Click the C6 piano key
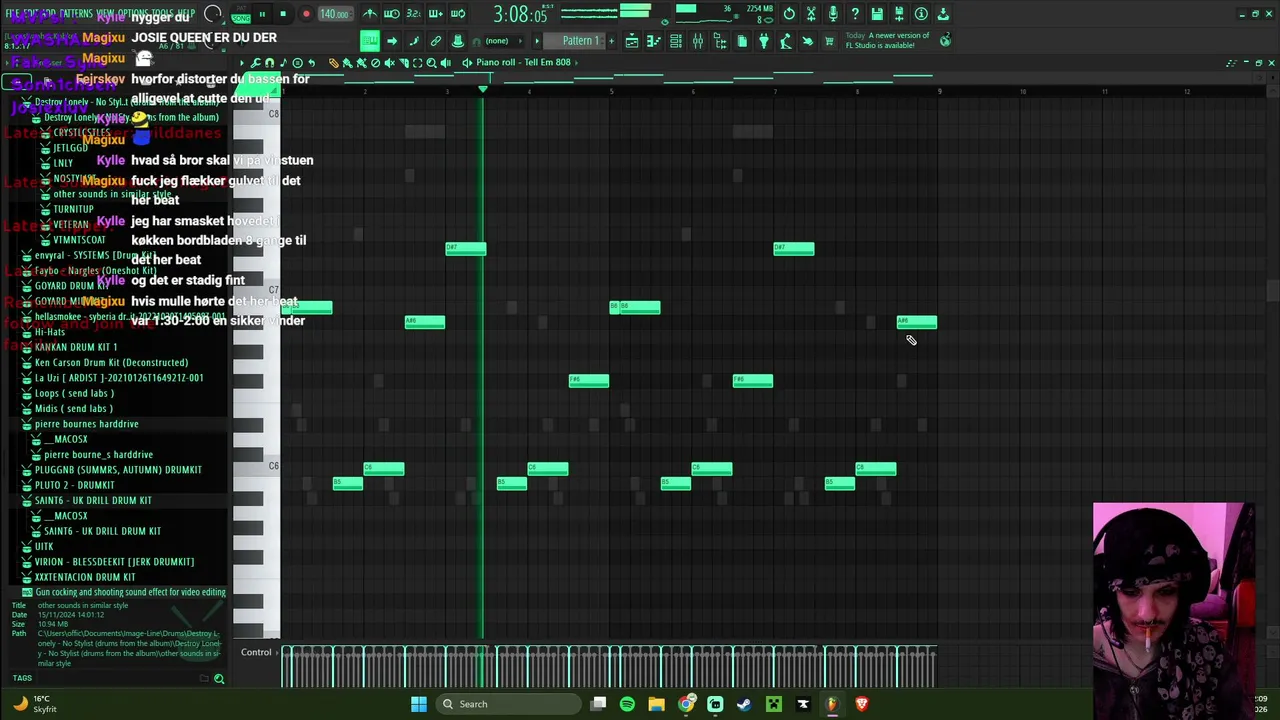1280x720 pixels. click(256, 467)
